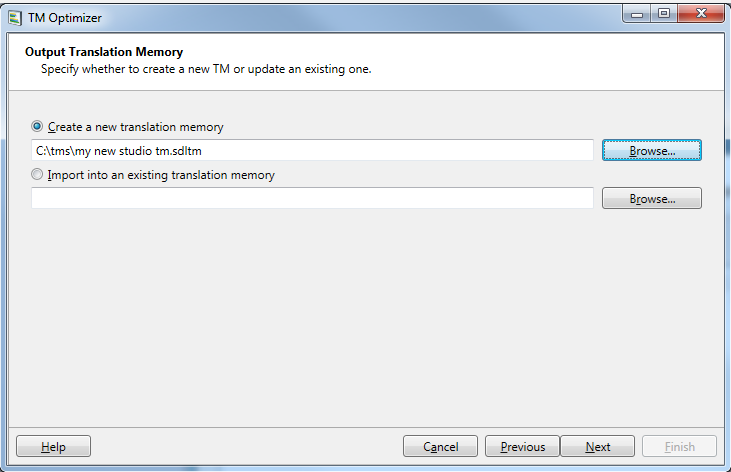731x472 pixels.
Task: Close the TM Optimizer window
Action: (x=701, y=14)
